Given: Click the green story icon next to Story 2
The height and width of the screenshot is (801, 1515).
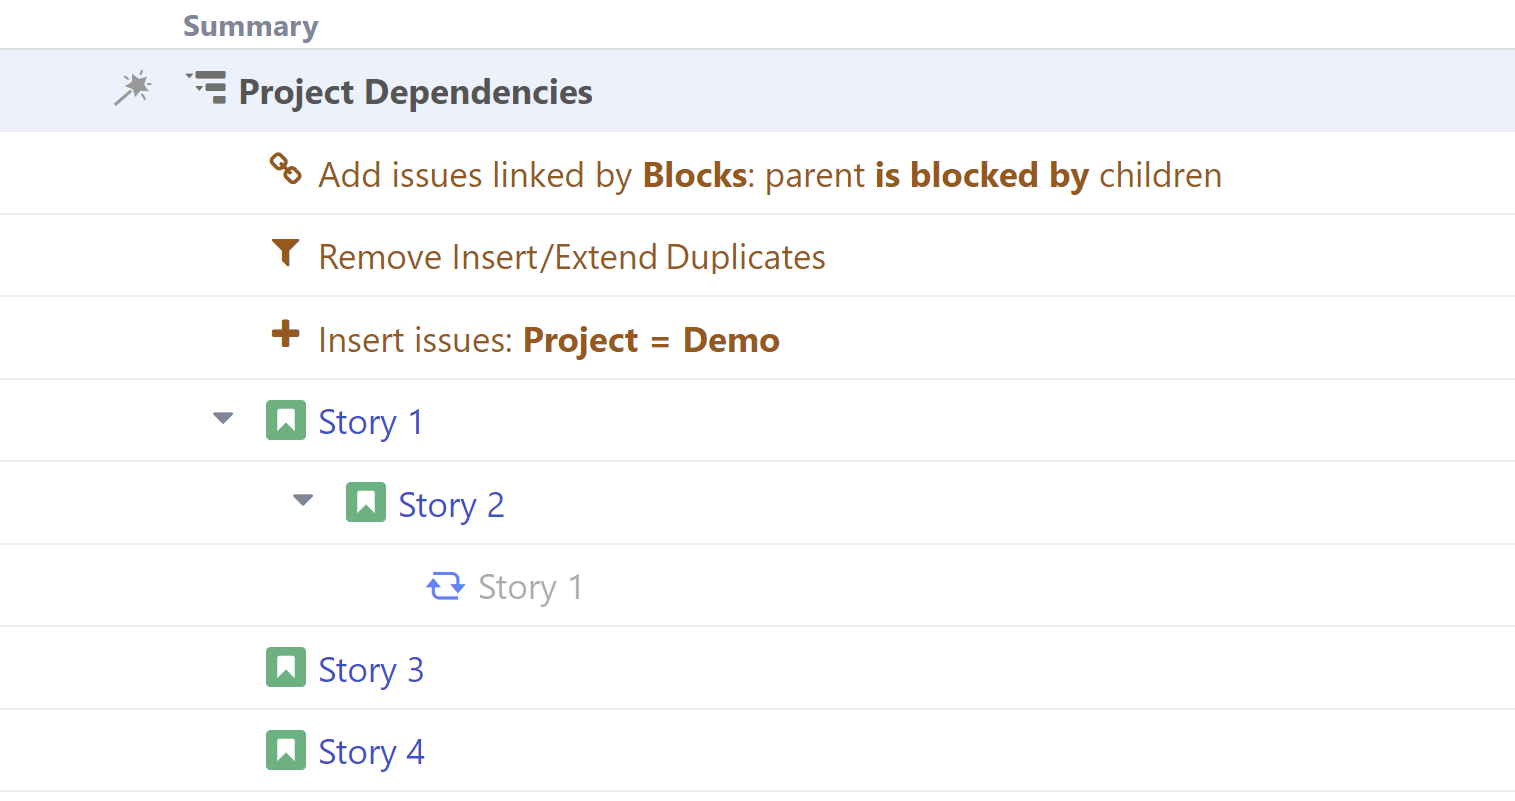Looking at the screenshot, I should 367,503.
